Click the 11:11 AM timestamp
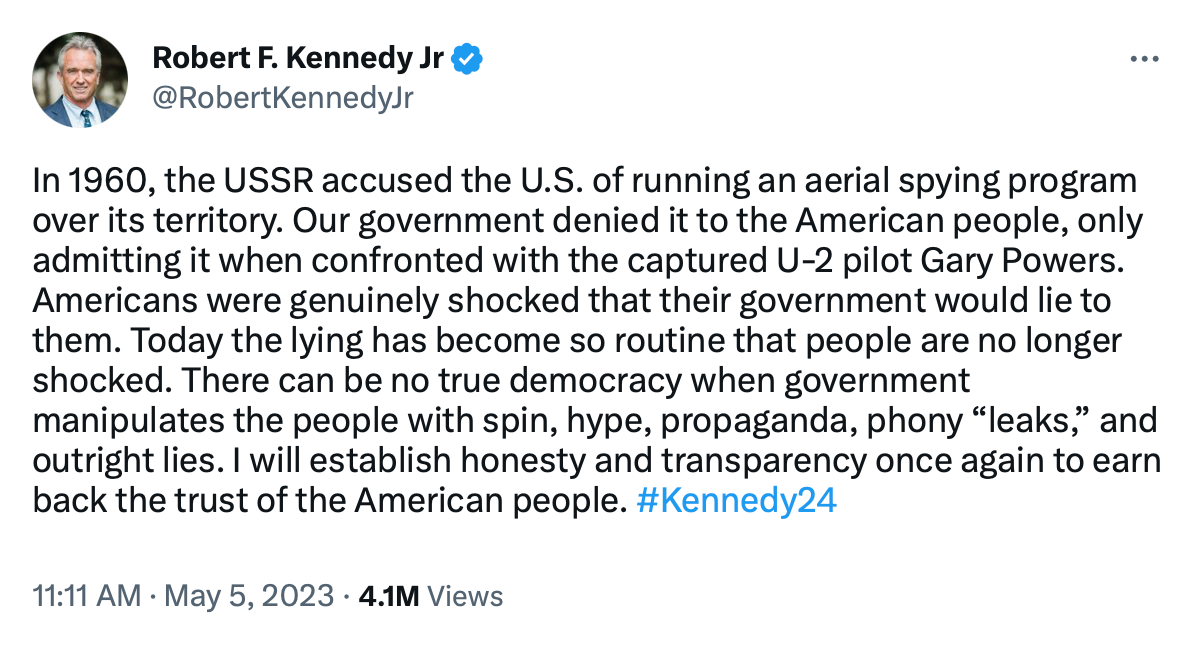Viewport: 1194px width, 648px height. coord(86,597)
